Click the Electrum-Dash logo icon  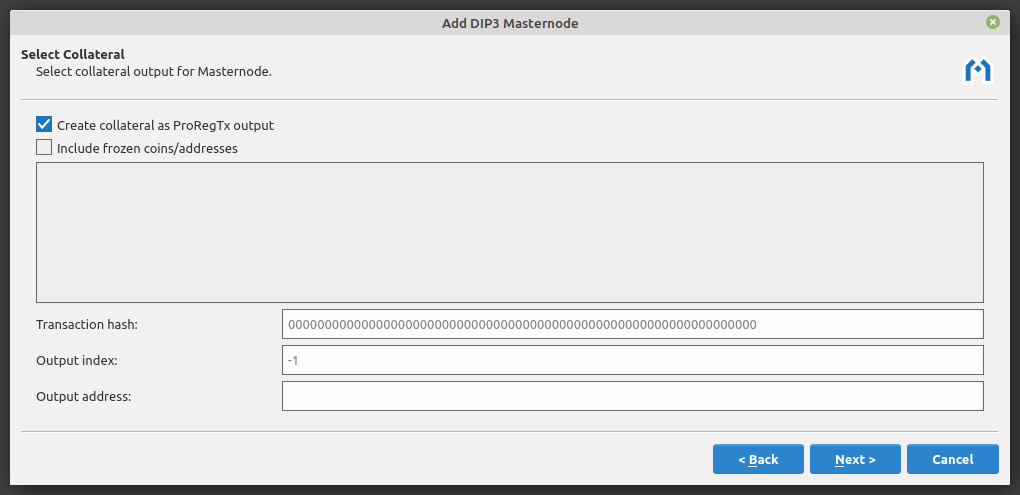point(977,70)
